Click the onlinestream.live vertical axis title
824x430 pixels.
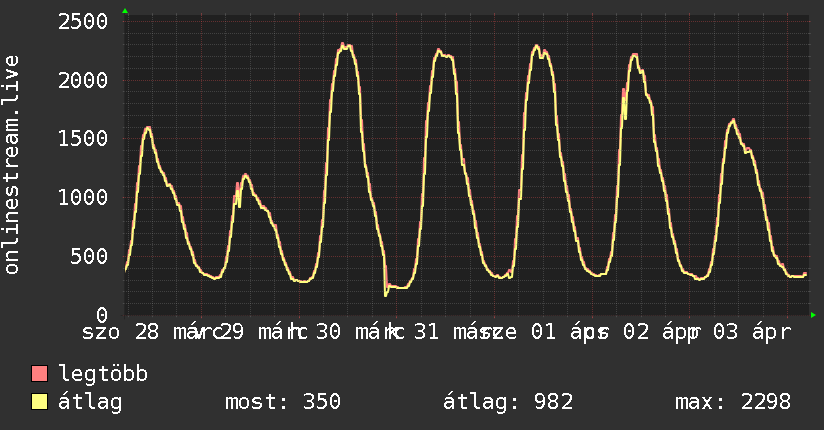click(x=11, y=165)
